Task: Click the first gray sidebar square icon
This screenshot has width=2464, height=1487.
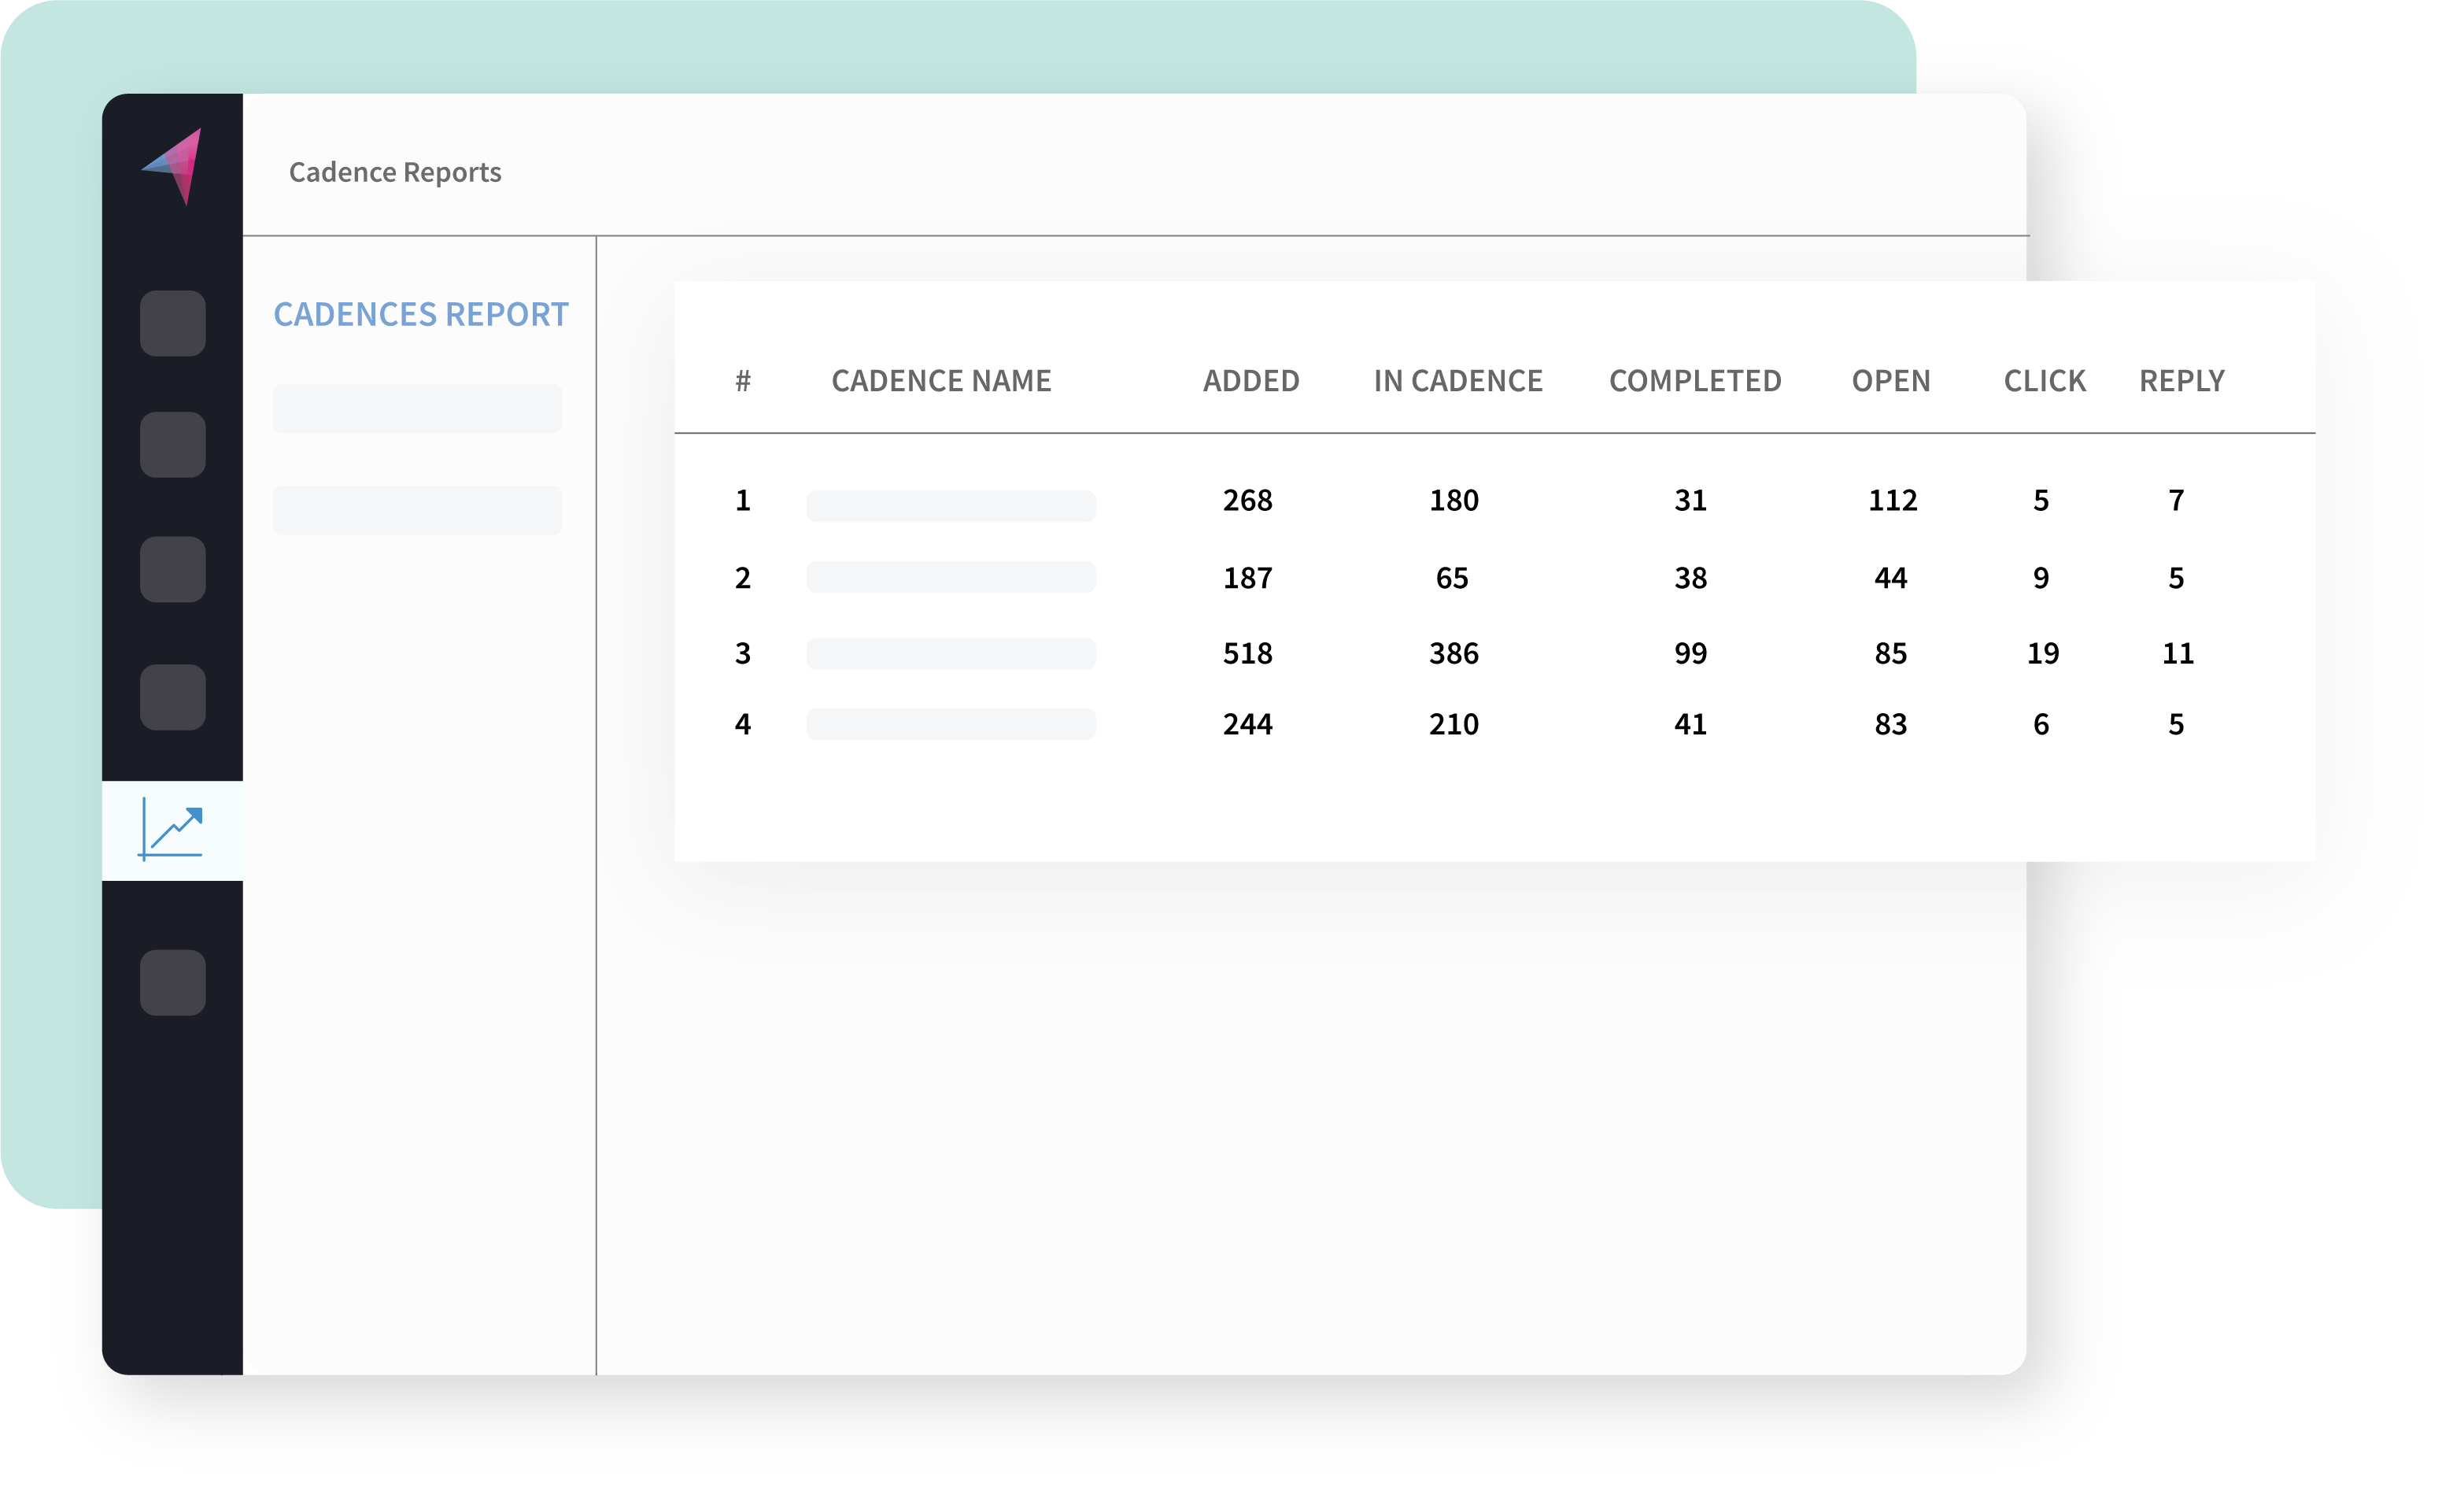Action: [x=172, y=323]
